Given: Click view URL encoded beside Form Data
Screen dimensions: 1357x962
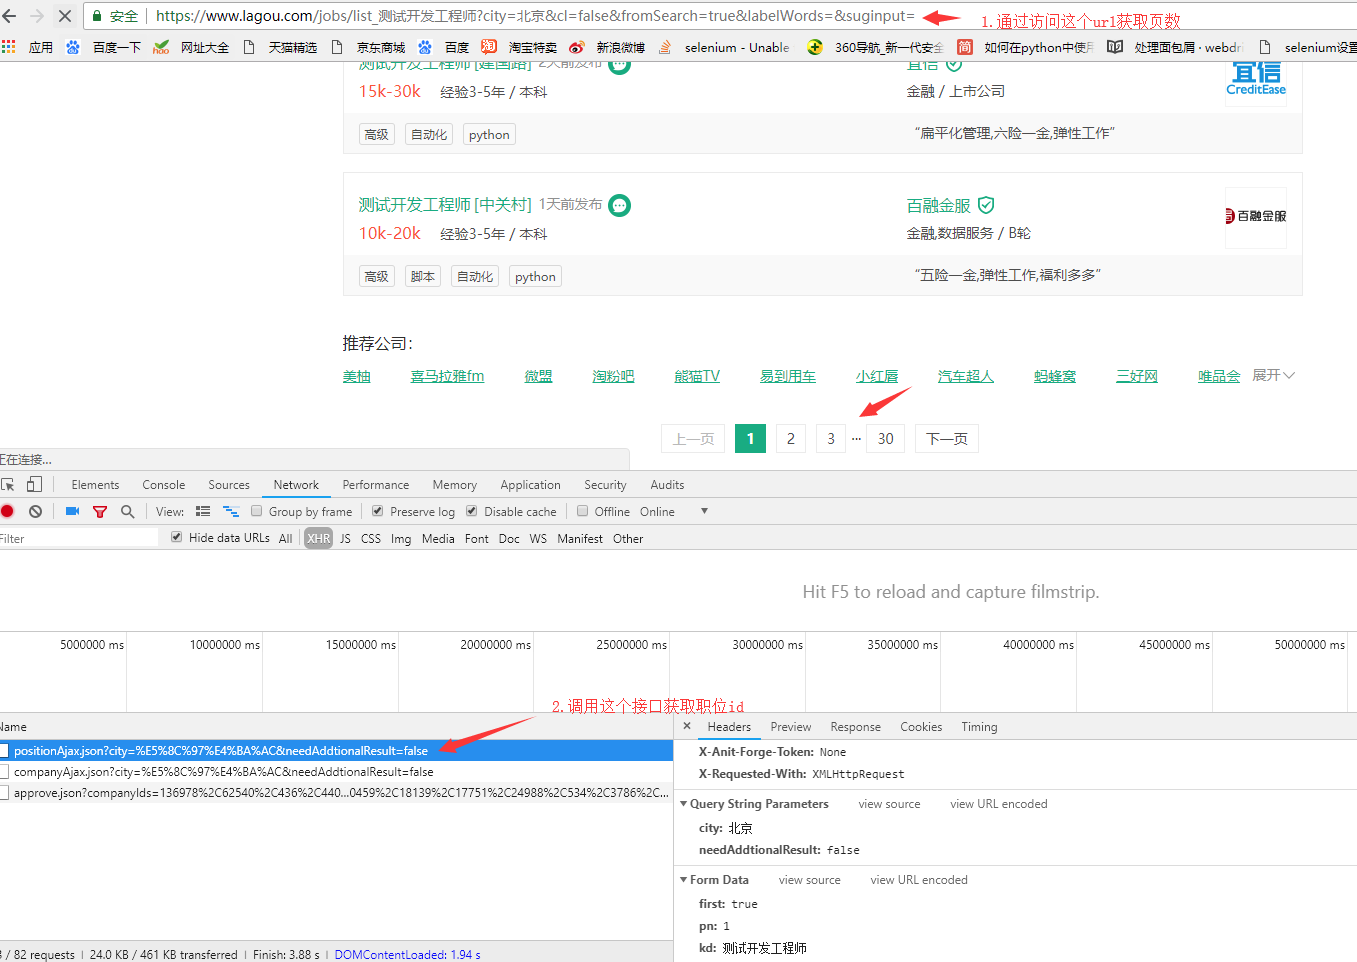Looking at the screenshot, I should pos(919,880).
